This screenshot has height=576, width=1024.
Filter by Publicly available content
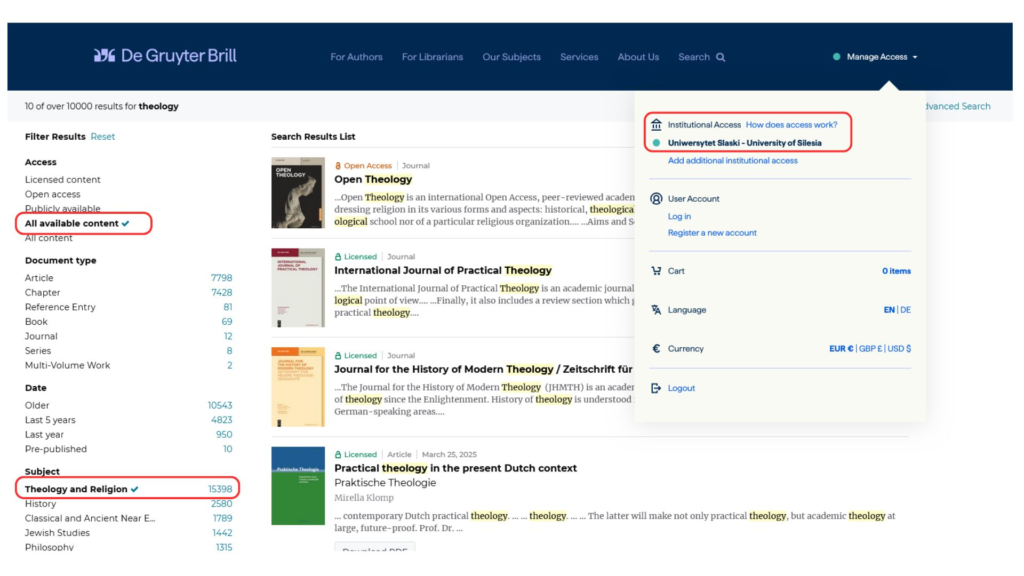click(63, 209)
